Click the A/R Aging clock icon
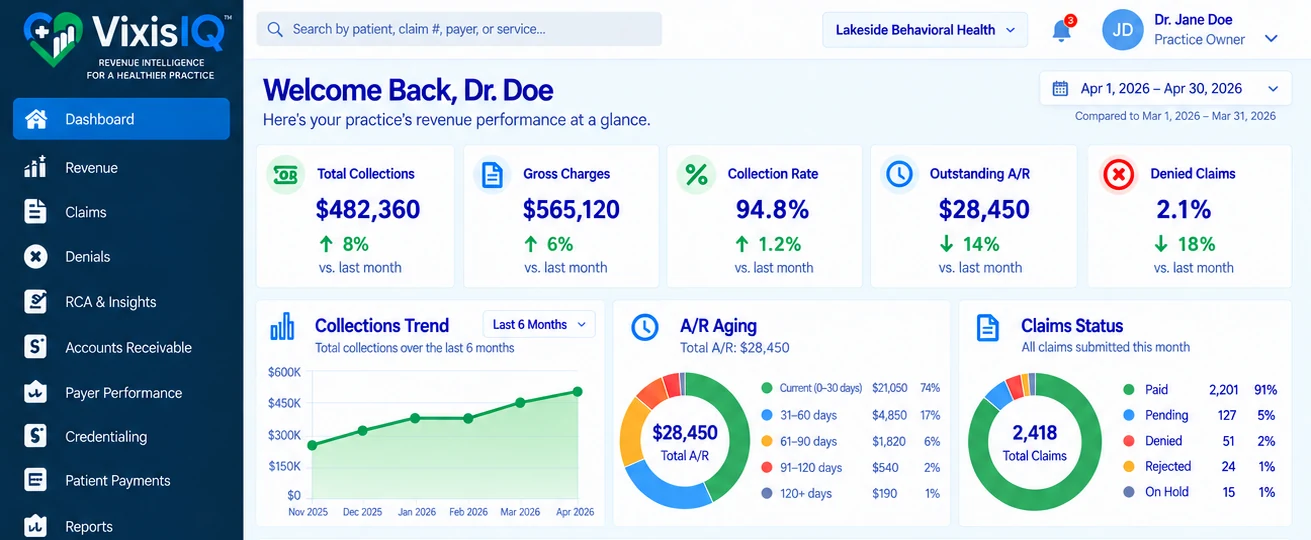1311x540 pixels. (x=645, y=327)
